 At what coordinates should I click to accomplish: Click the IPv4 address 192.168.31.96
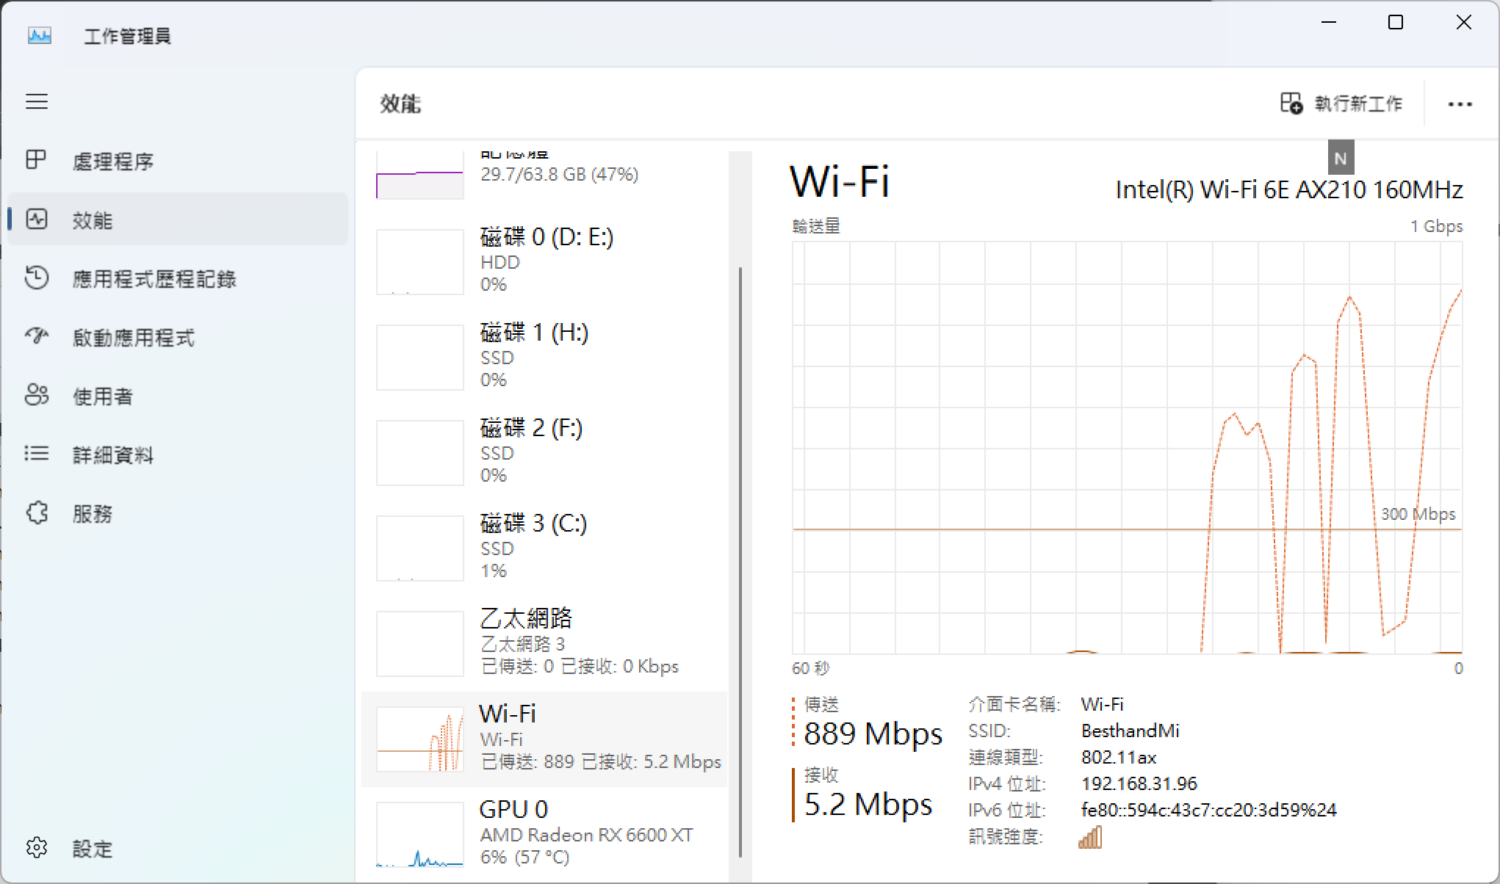pyautogui.click(x=1139, y=784)
